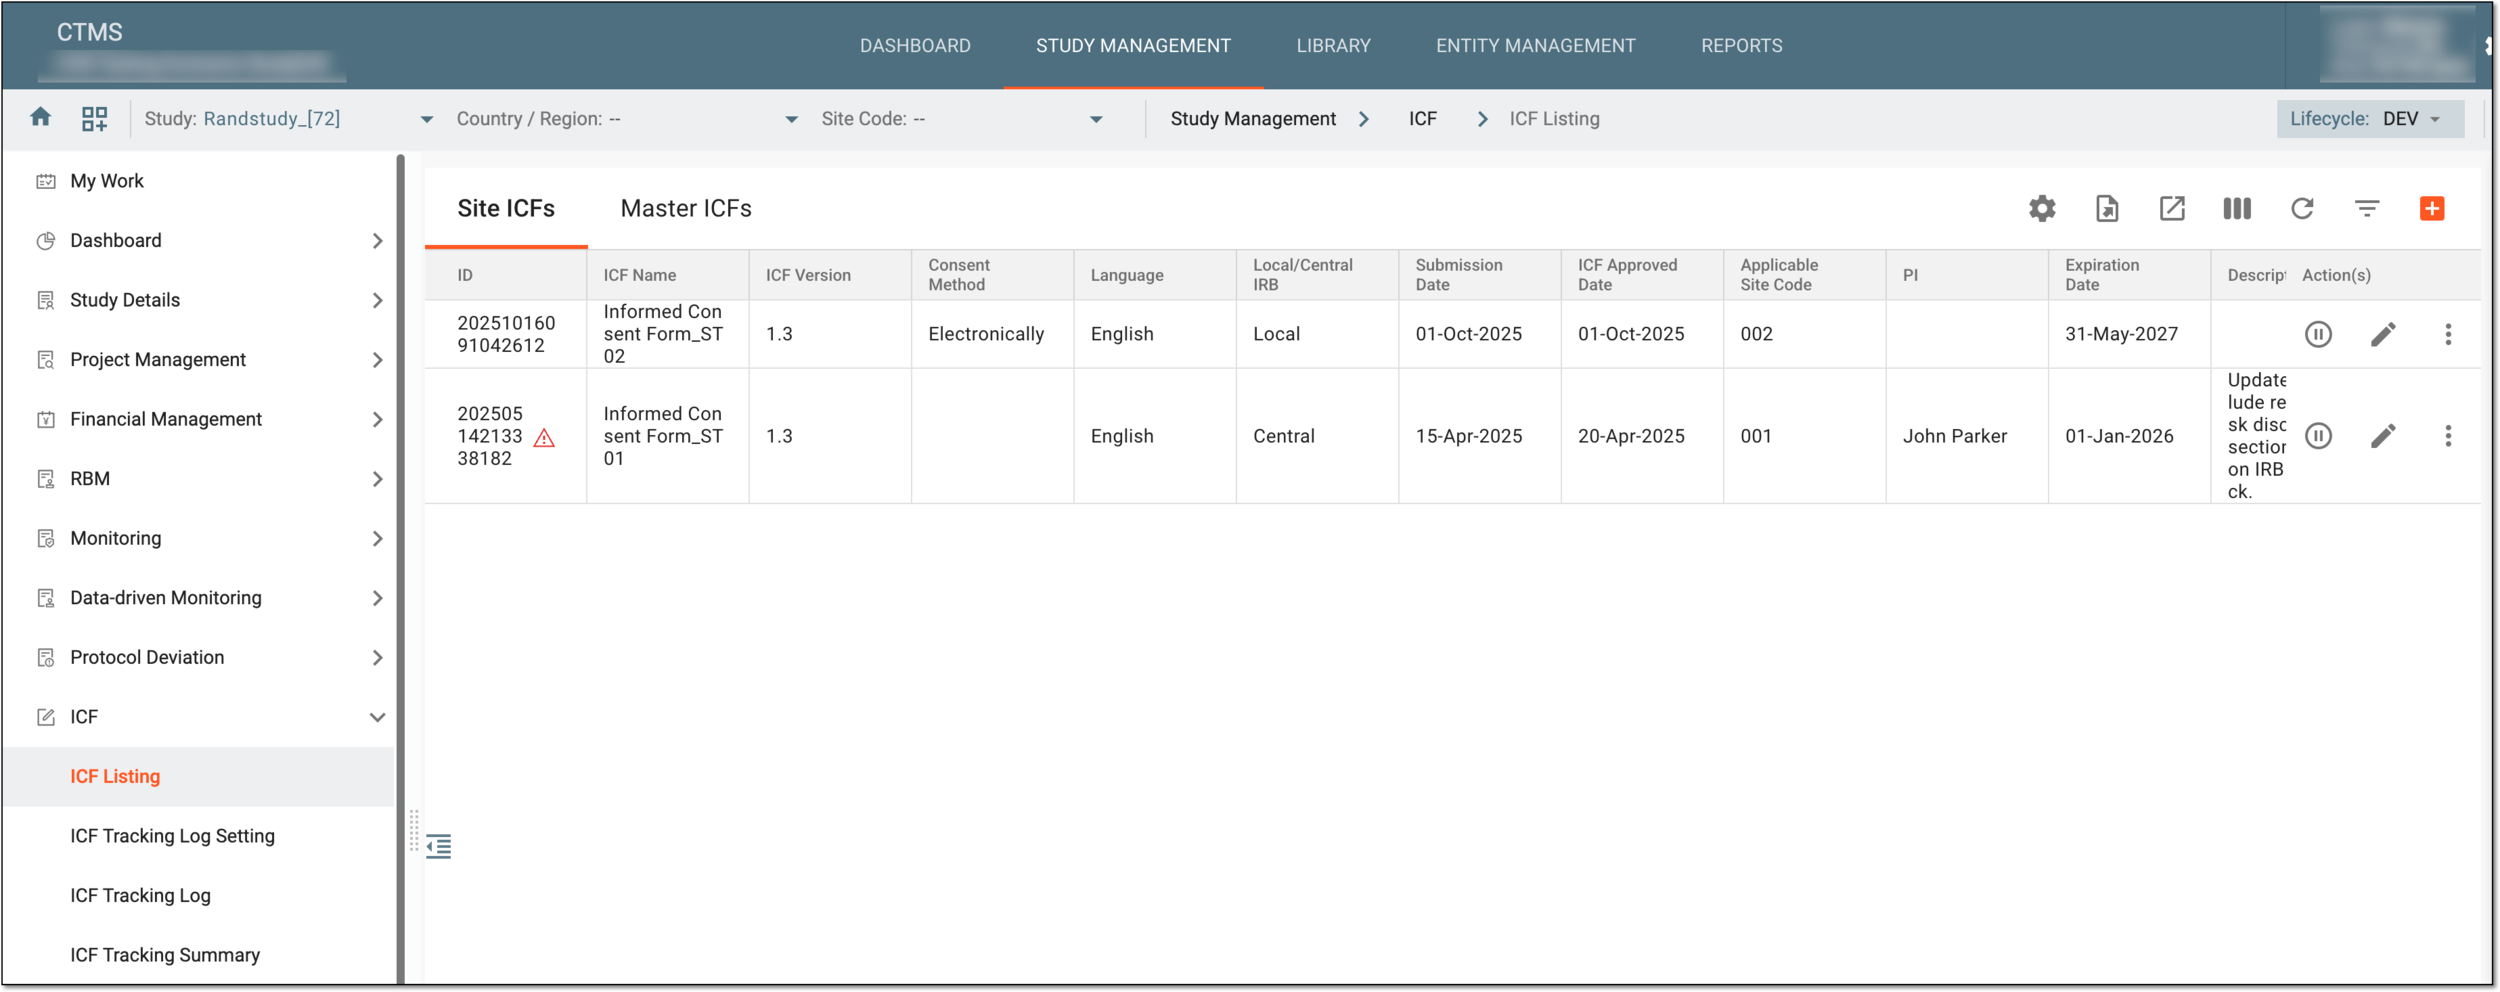This screenshot has height=992, width=2500.
Task: Click the Financial Management sidebar icon
Action: click(46, 419)
